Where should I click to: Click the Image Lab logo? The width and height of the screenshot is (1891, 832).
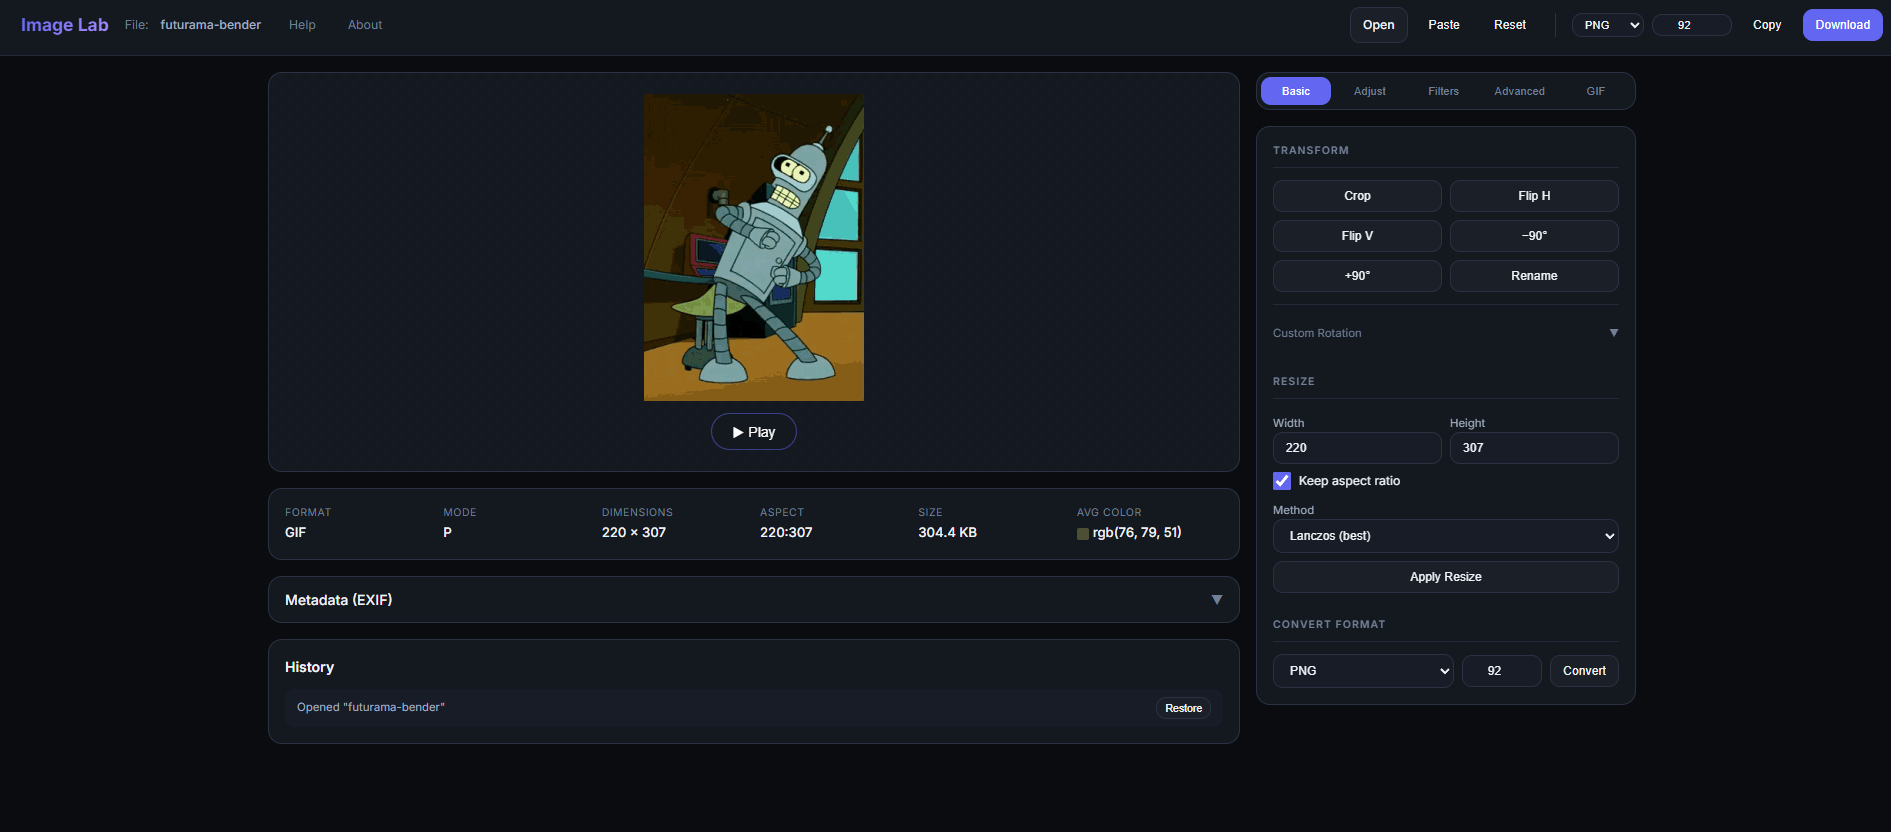(64, 25)
